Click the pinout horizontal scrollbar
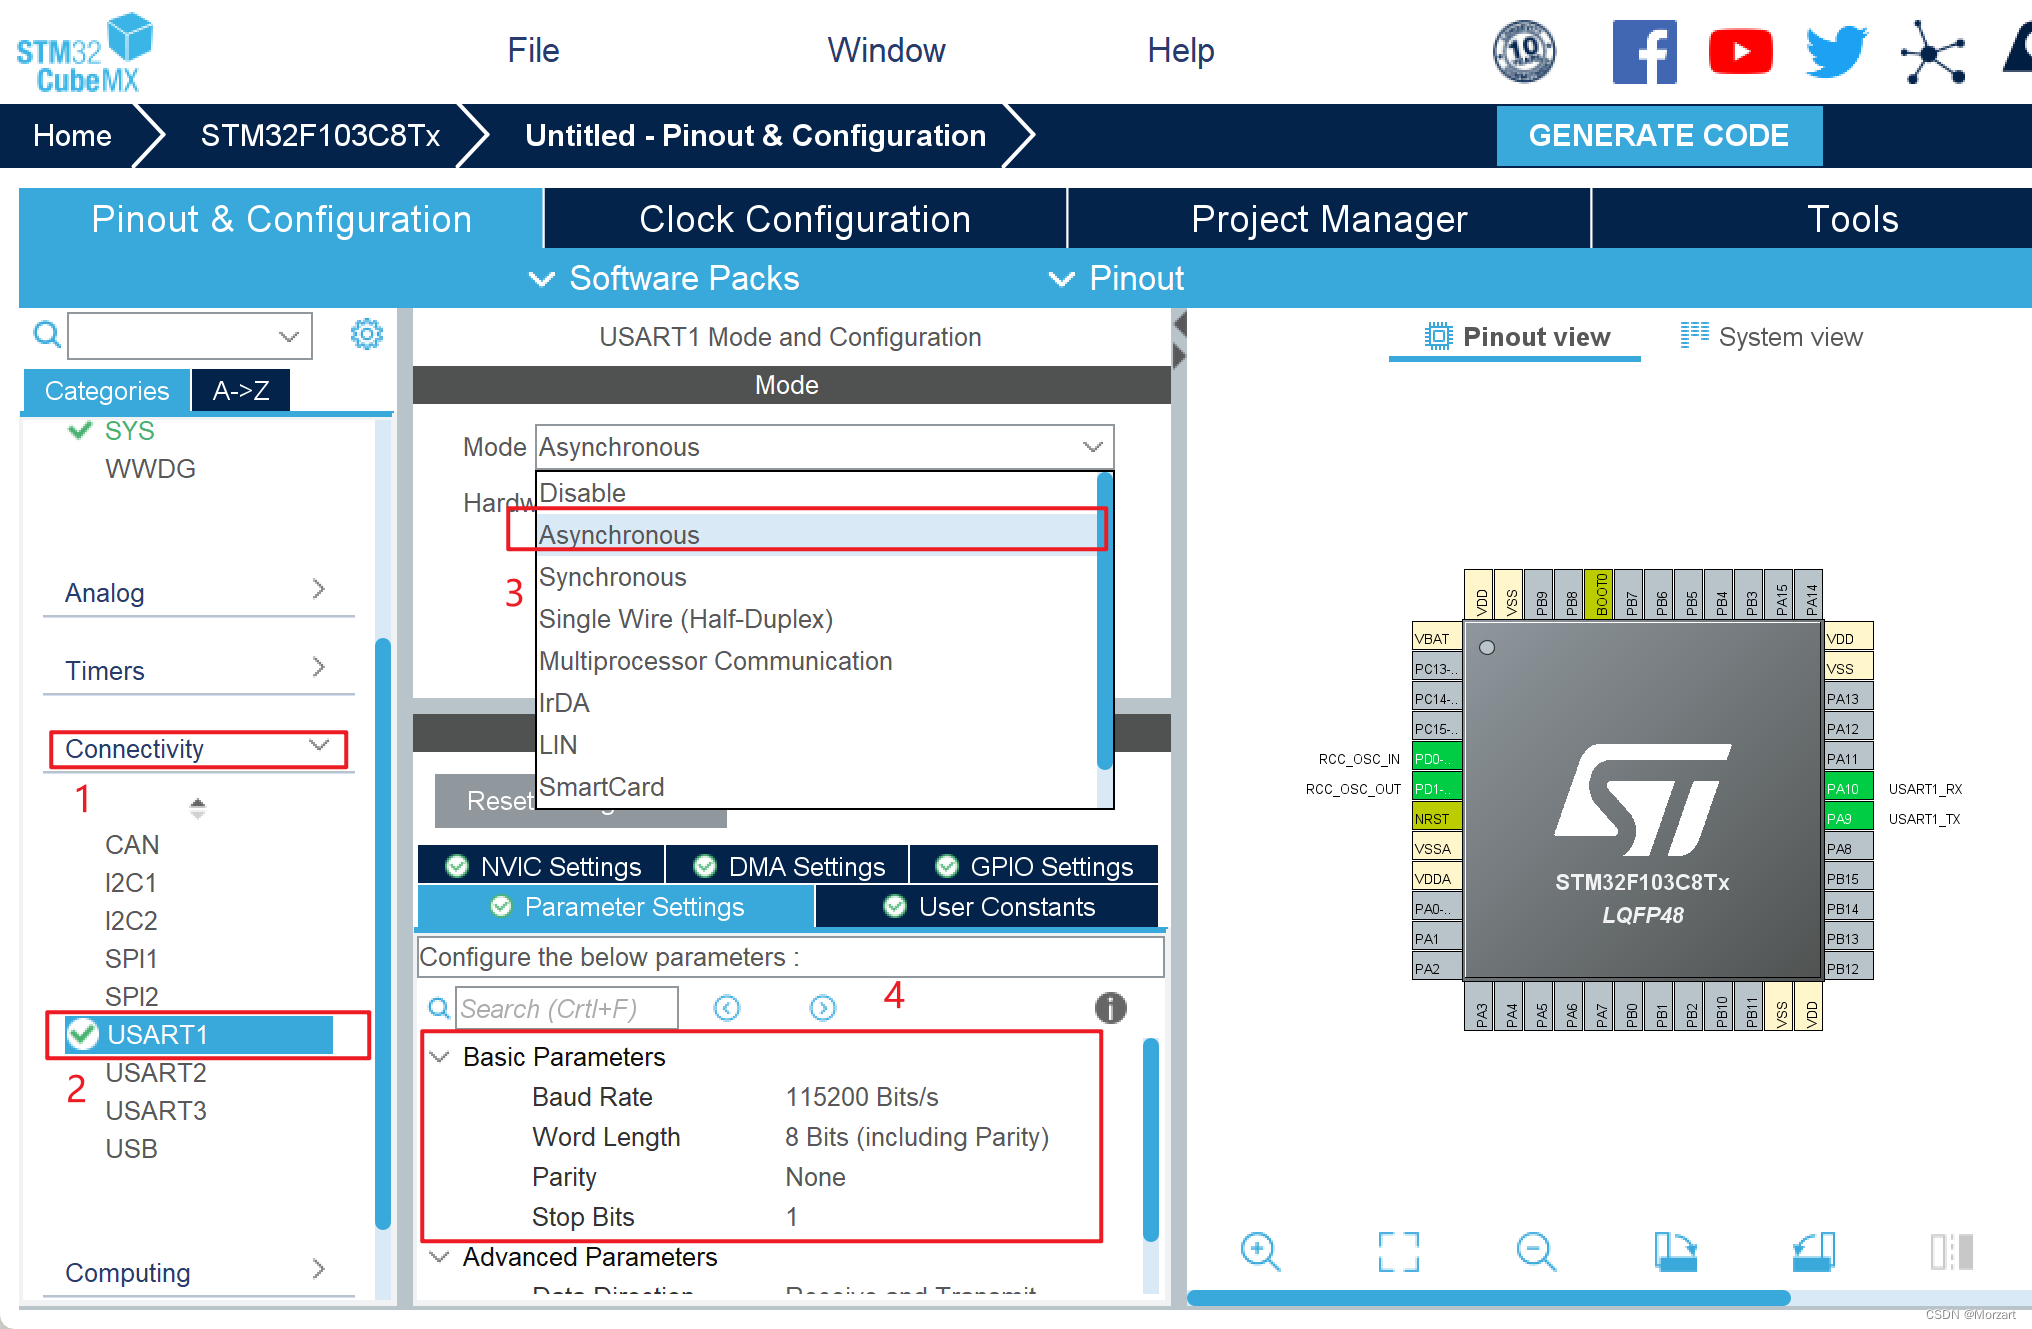 click(1488, 1298)
